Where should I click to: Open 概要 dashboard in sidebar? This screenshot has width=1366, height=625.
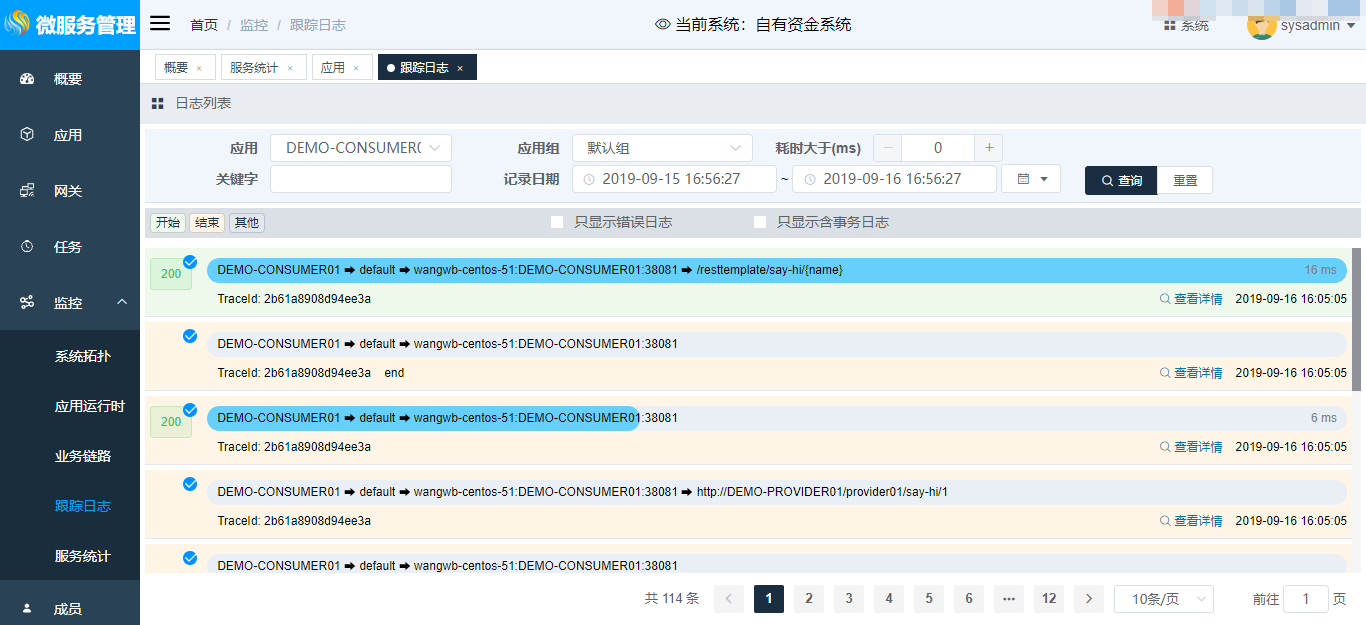pyautogui.click(x=68, y=79)
